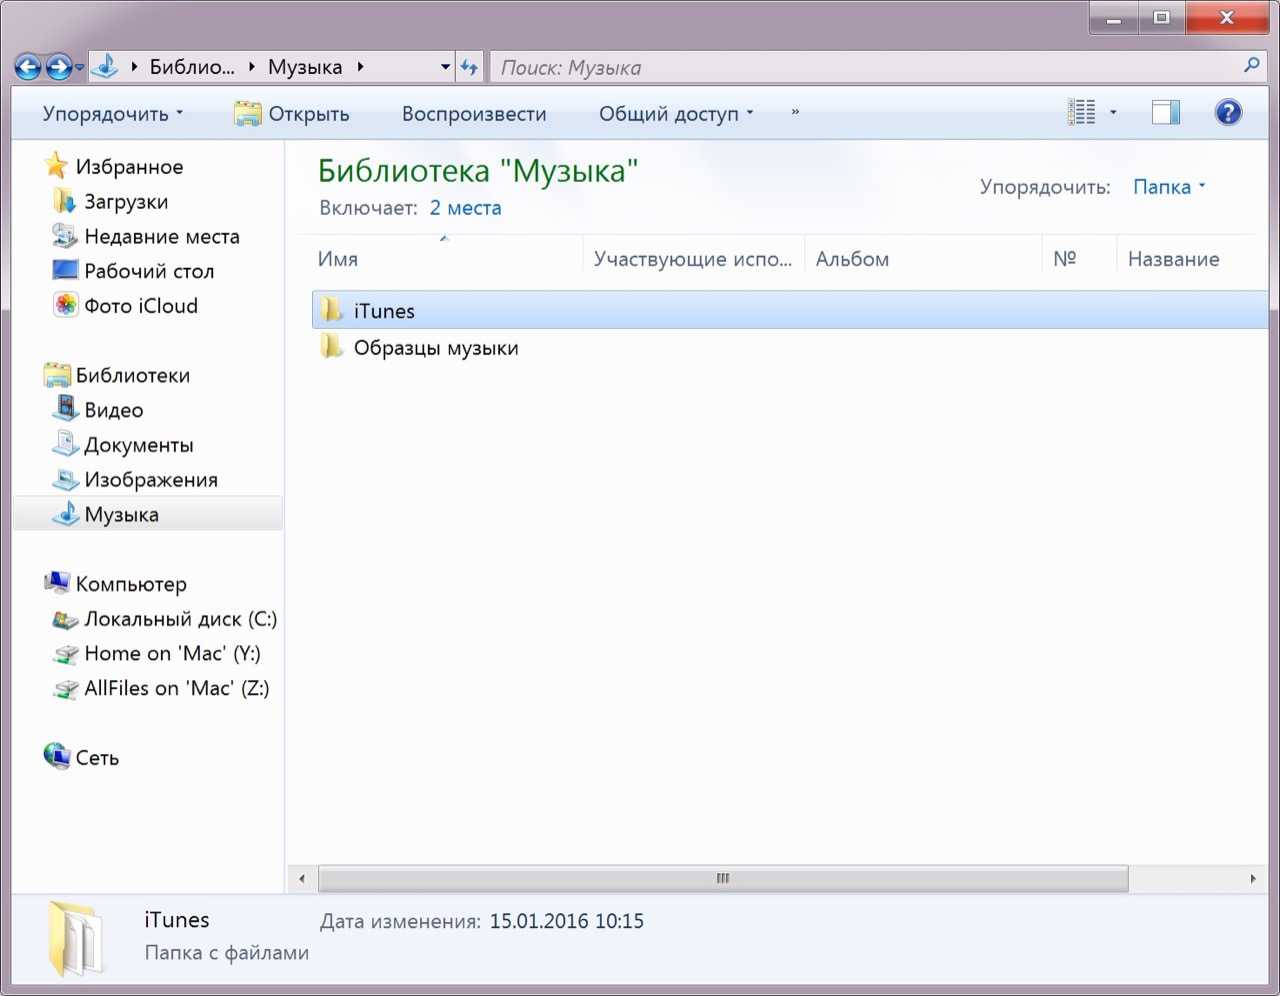The height and width of the screenshot is (996, 1280).
Task: Click the Воспроизвести toolbar button
Action: pyautogui.click(x=474, y=114)
